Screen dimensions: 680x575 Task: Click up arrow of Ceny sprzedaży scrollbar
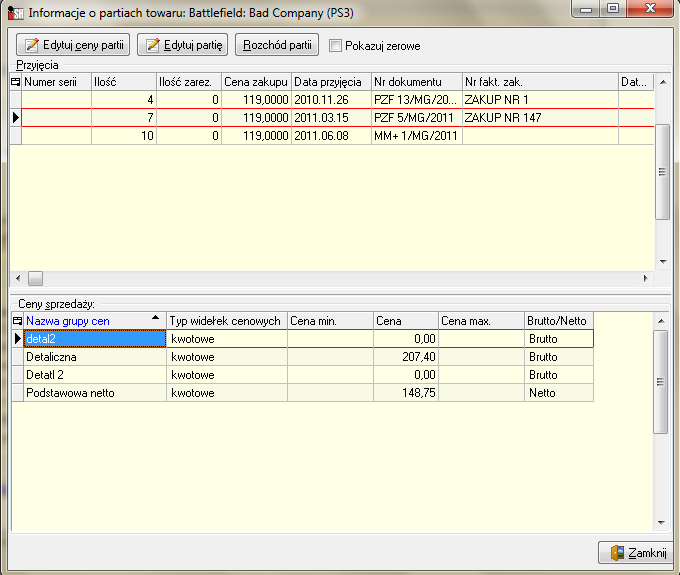coord(661,321)
